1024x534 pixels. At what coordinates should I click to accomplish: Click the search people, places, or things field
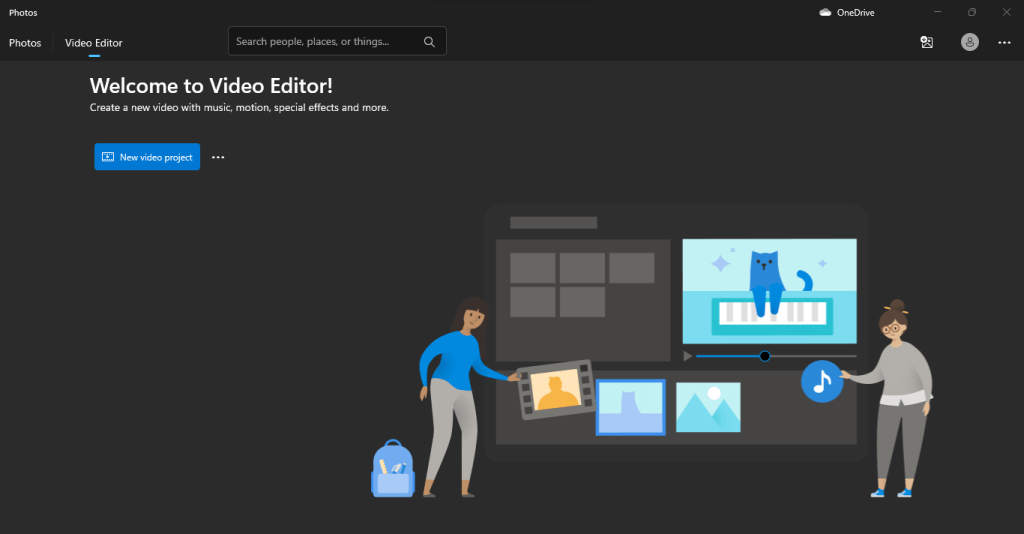tap(337, 41)
